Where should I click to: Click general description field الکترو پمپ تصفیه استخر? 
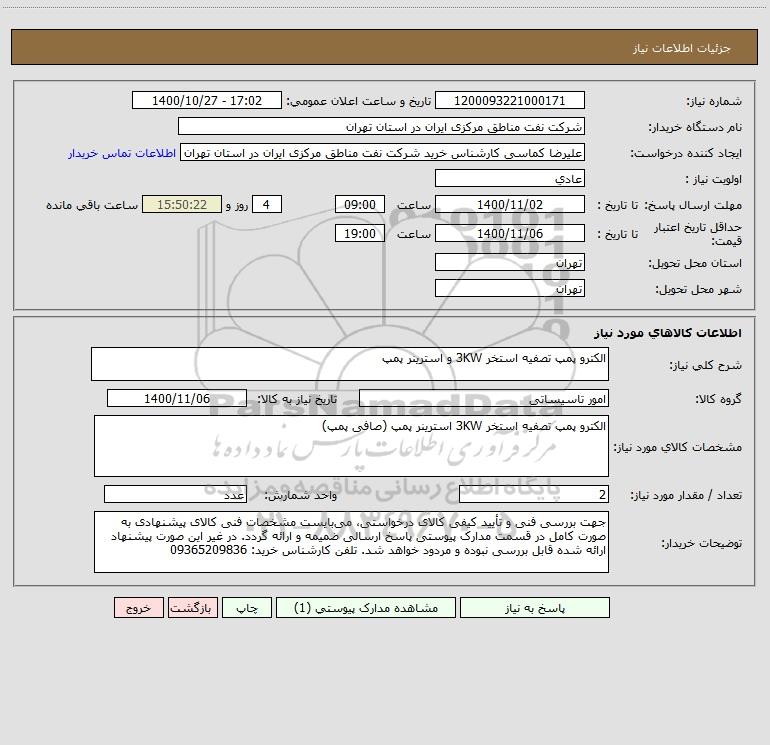350,364
